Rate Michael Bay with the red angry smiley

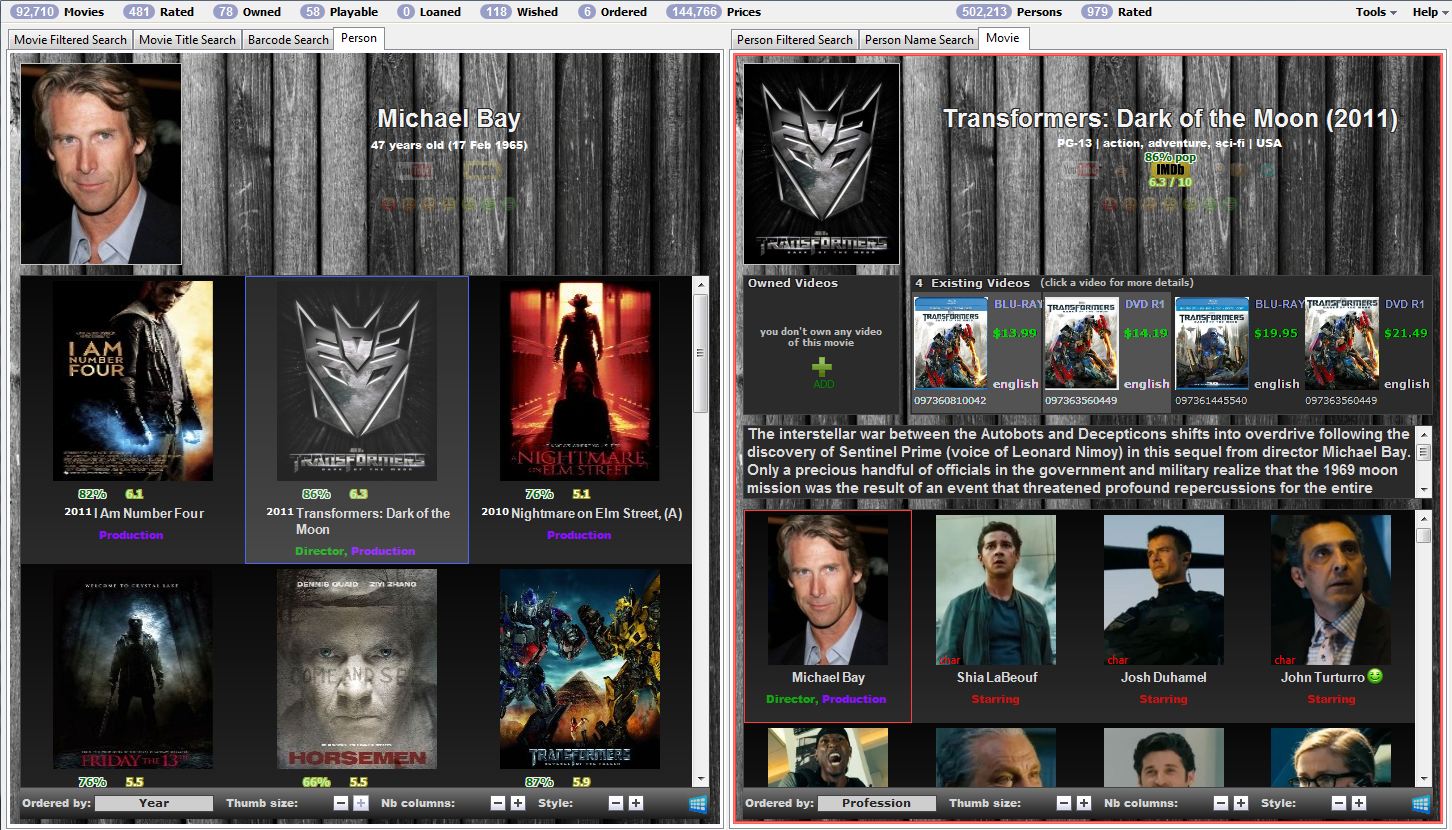[x=388, y=204]
